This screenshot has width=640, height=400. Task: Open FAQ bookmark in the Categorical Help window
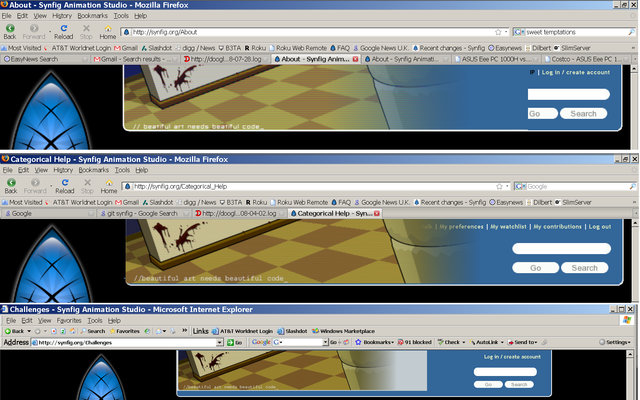pos(341,202)
